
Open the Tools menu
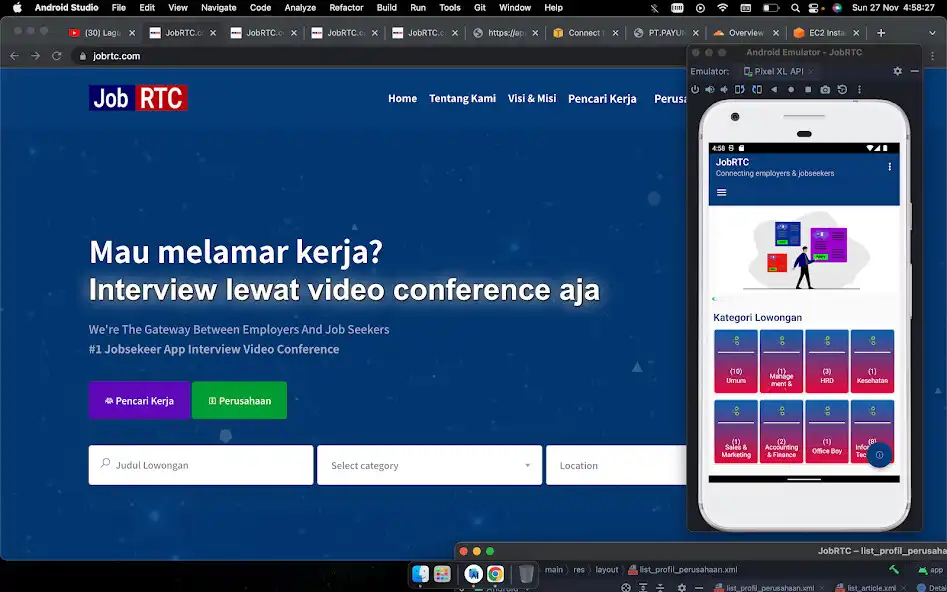(450, 8)
